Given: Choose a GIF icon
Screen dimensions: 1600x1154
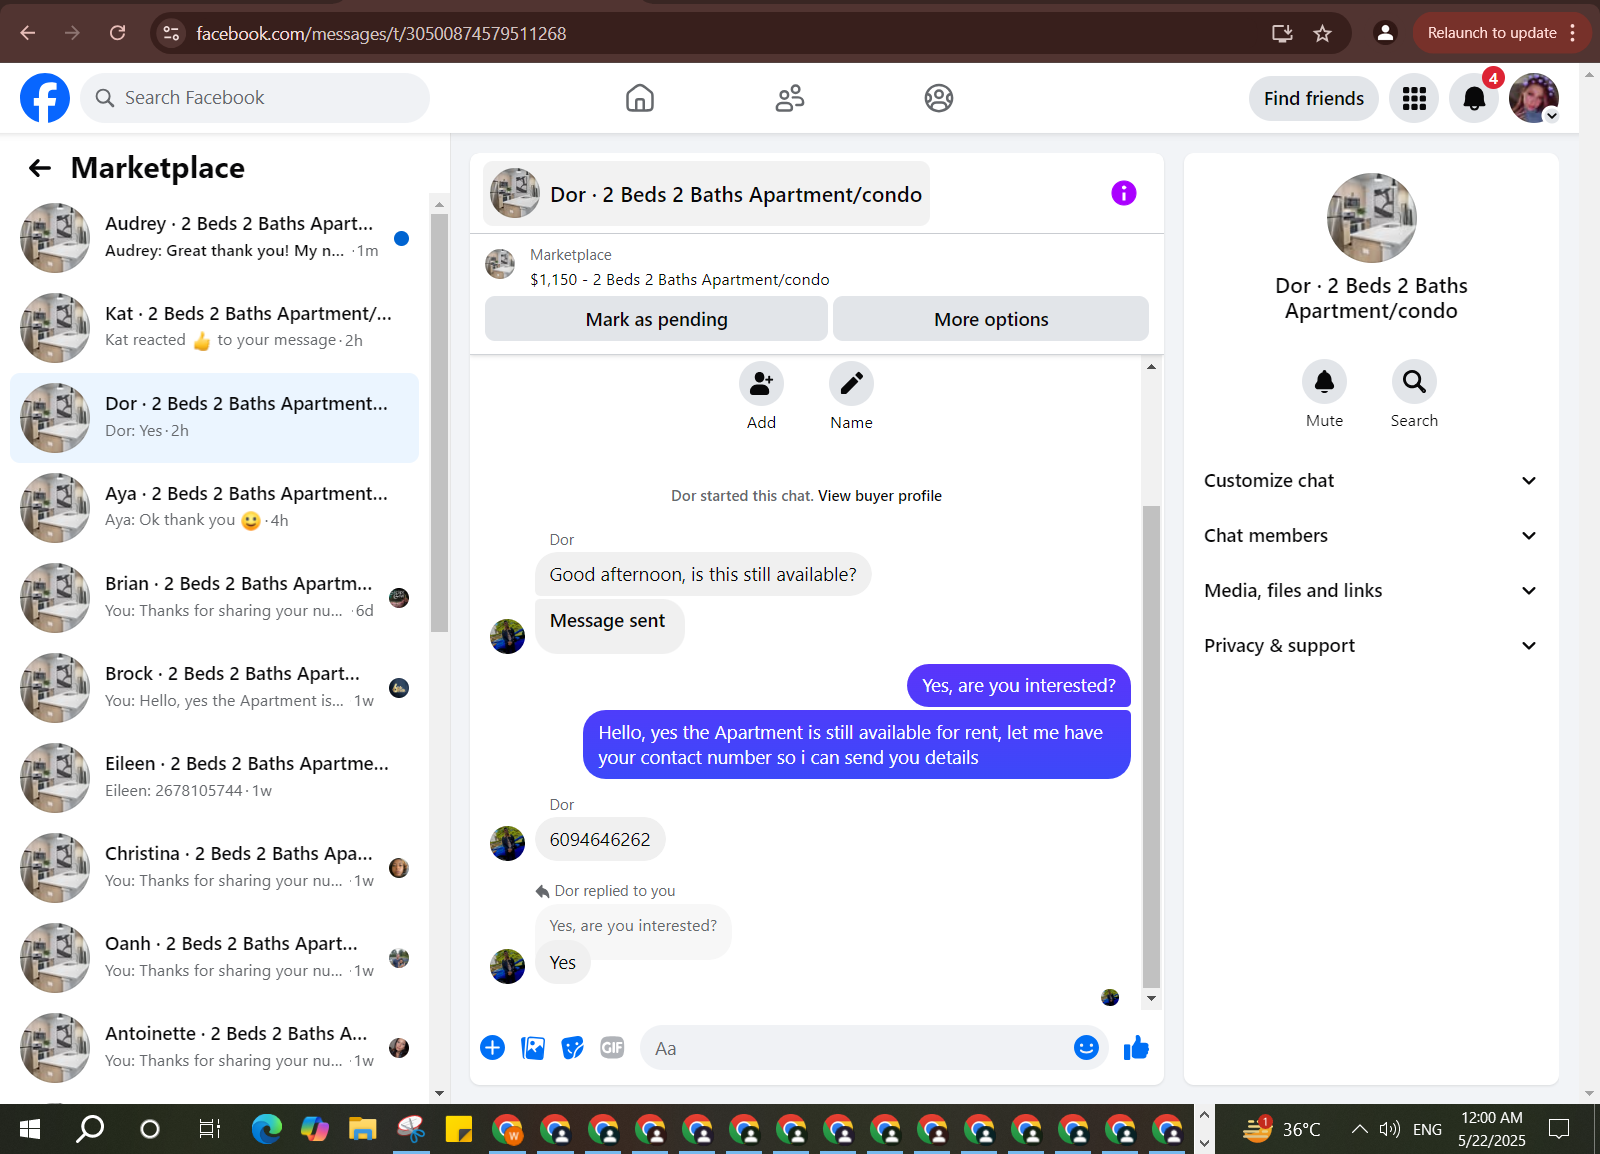Looking at the screenshot, I should (612, 1047).
